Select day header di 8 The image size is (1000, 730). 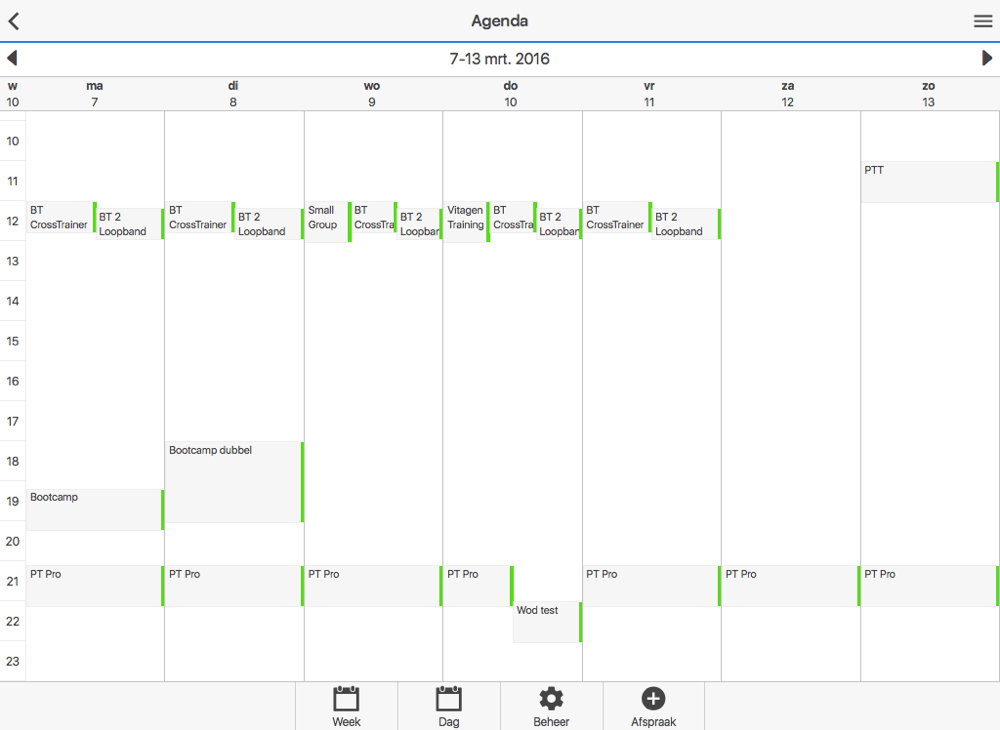[x=233, y=94]
